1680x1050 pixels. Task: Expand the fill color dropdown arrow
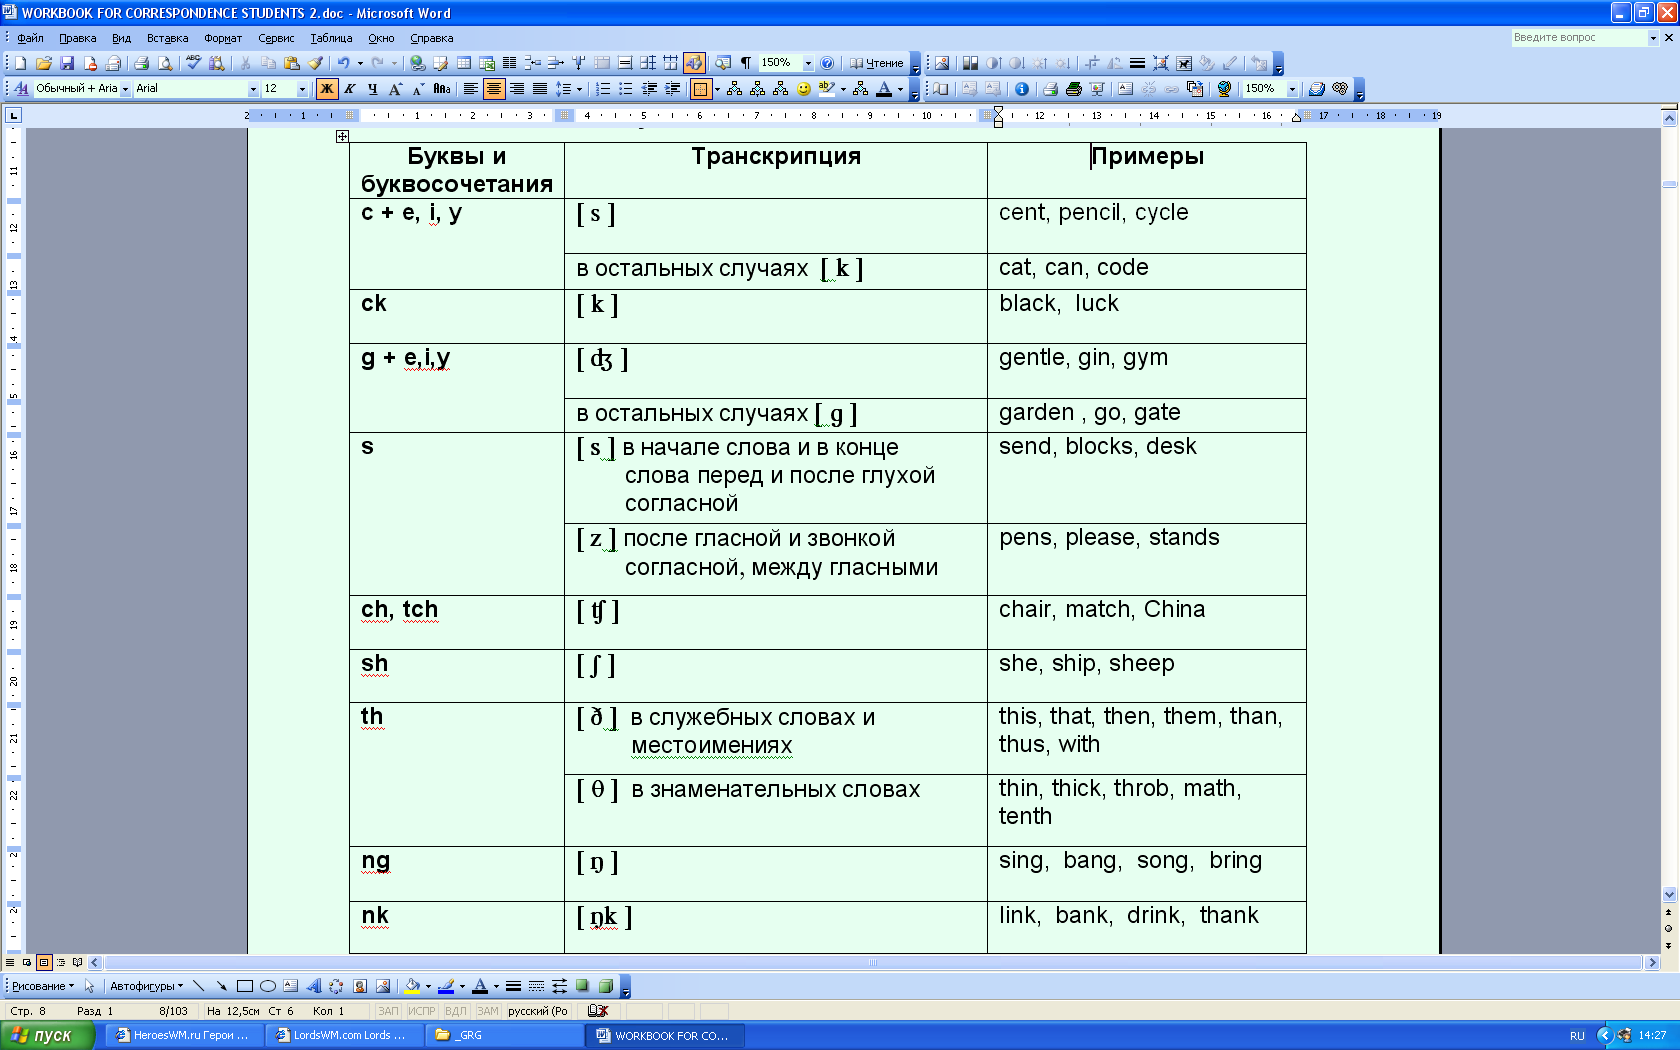click(x=428, y=986)
